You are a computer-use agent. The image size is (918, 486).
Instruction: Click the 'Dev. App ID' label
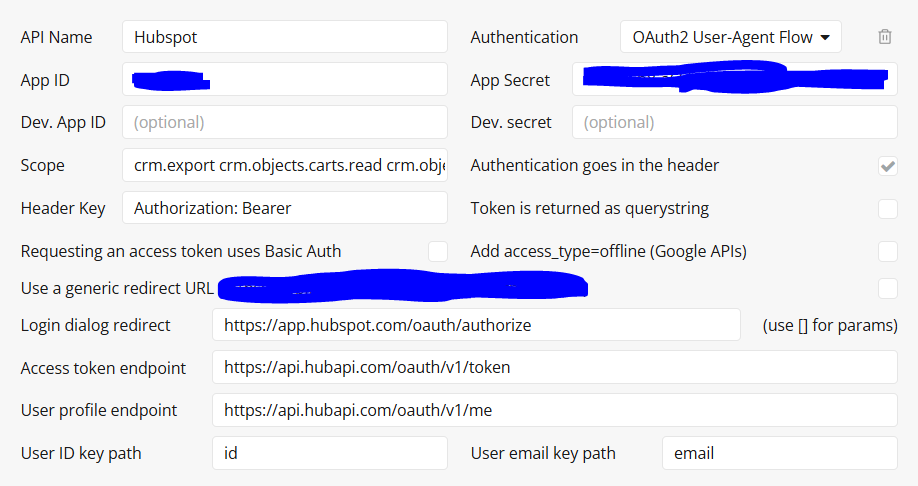pyautogui.click(x=63, y=122)
